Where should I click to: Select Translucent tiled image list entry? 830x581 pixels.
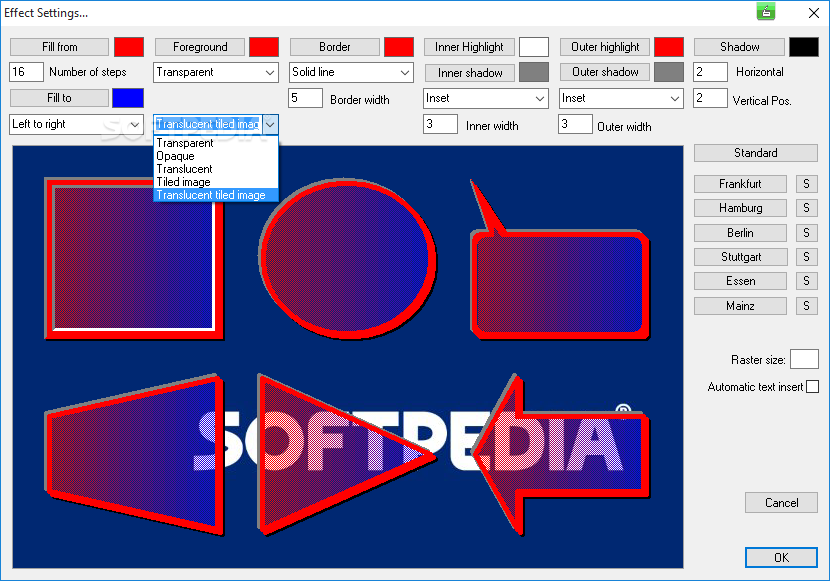point(216,195)
